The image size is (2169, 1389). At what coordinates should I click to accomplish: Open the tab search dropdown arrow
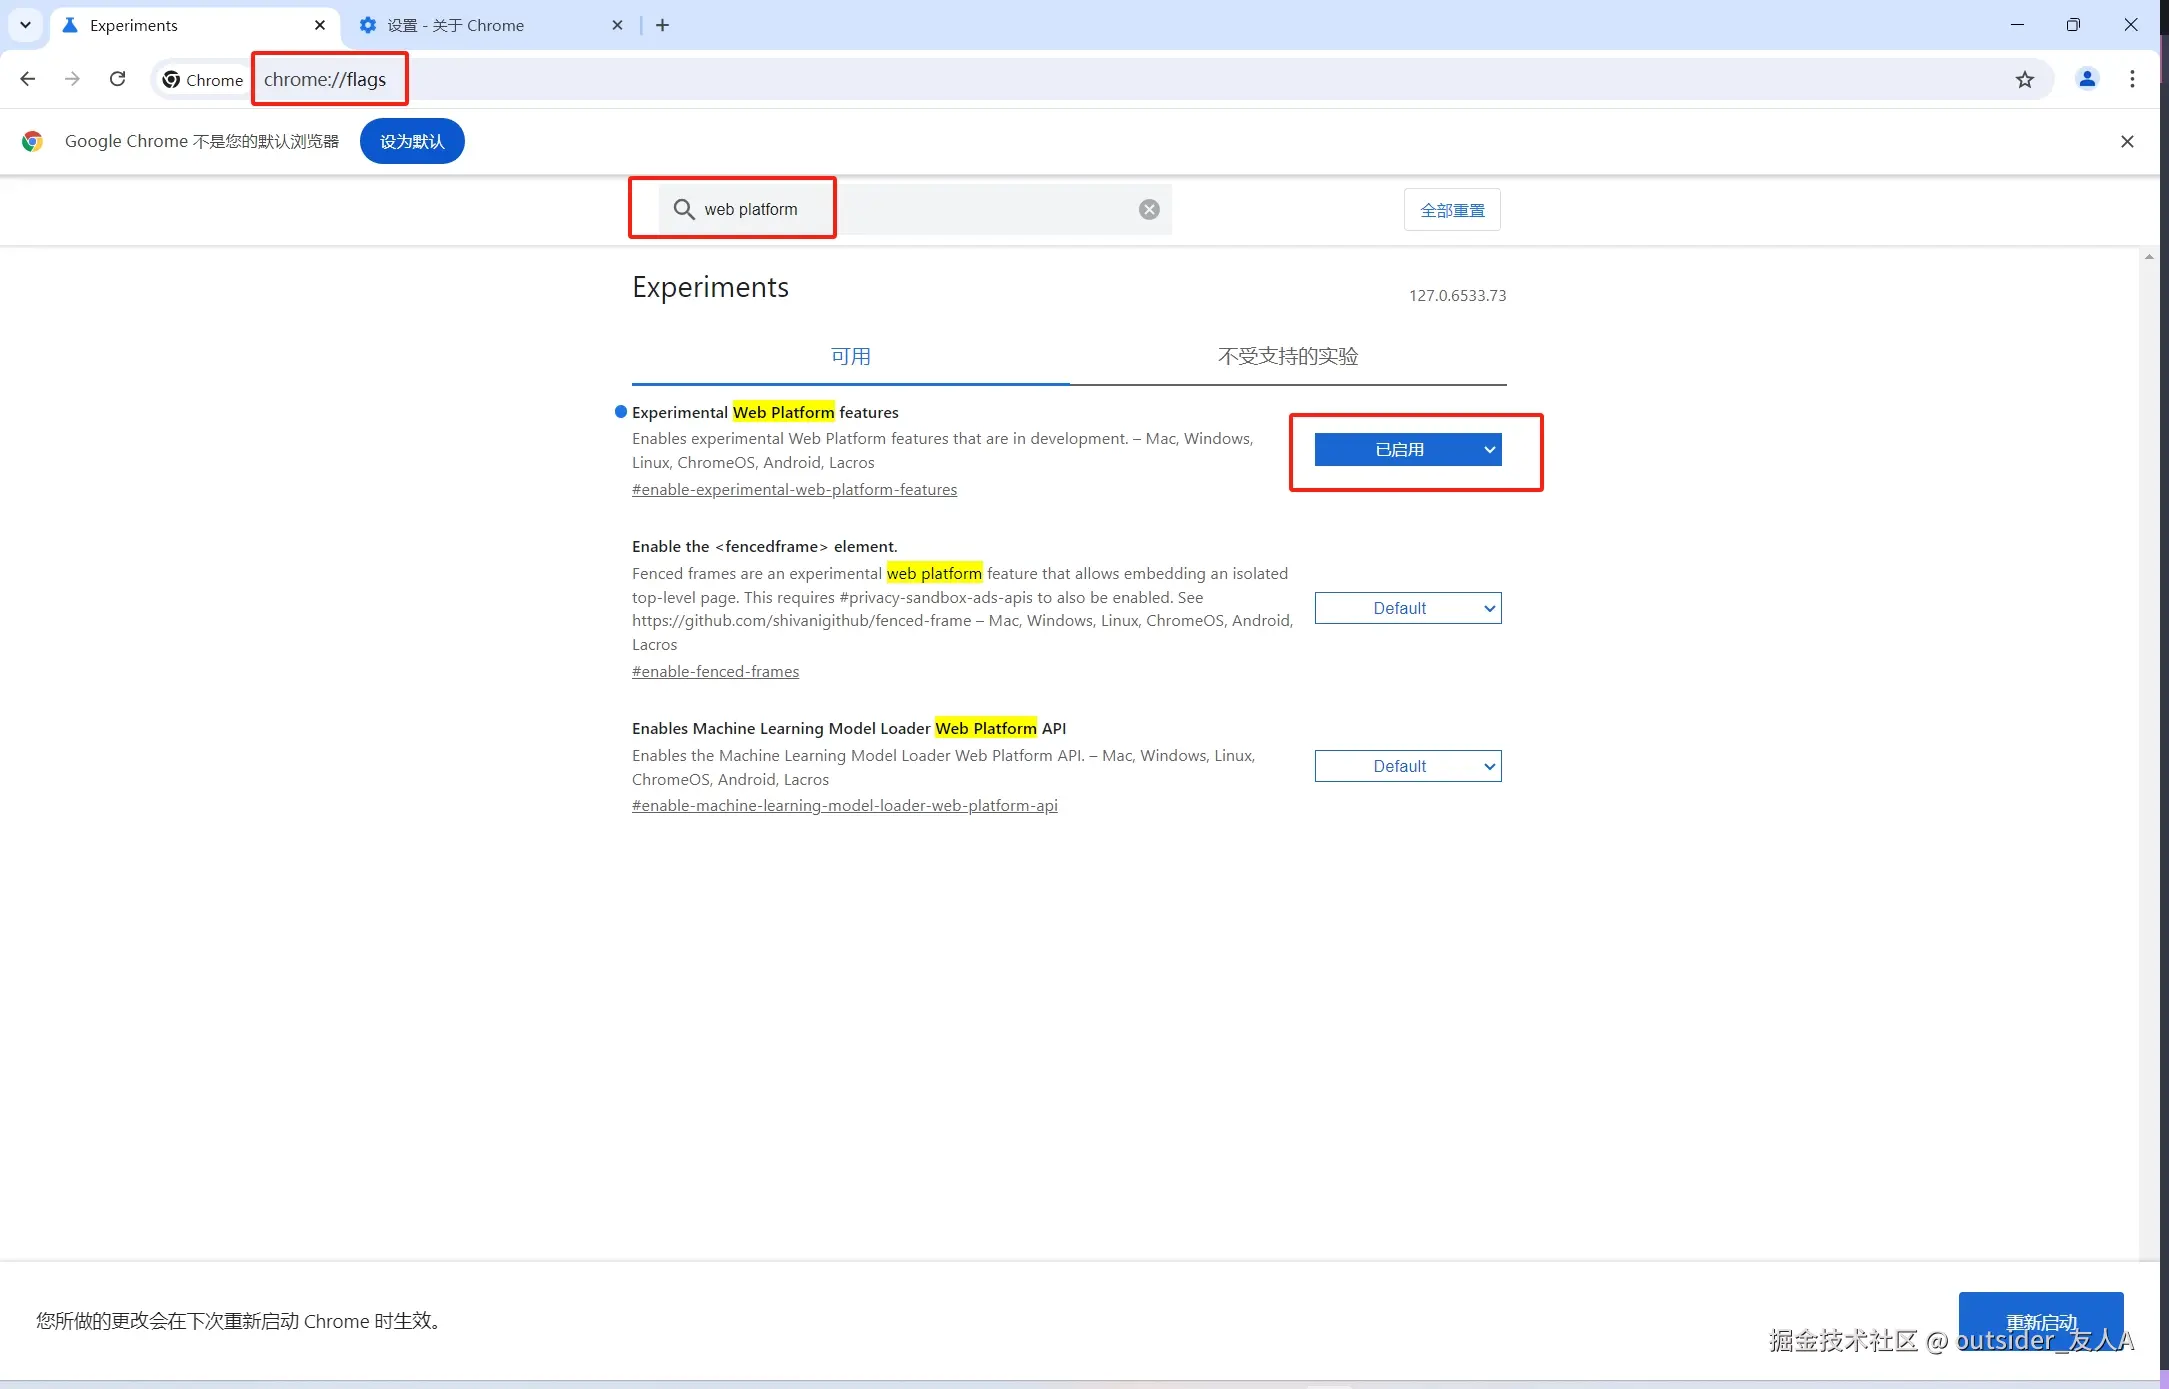pyautogui.click(x=25, y=25)
